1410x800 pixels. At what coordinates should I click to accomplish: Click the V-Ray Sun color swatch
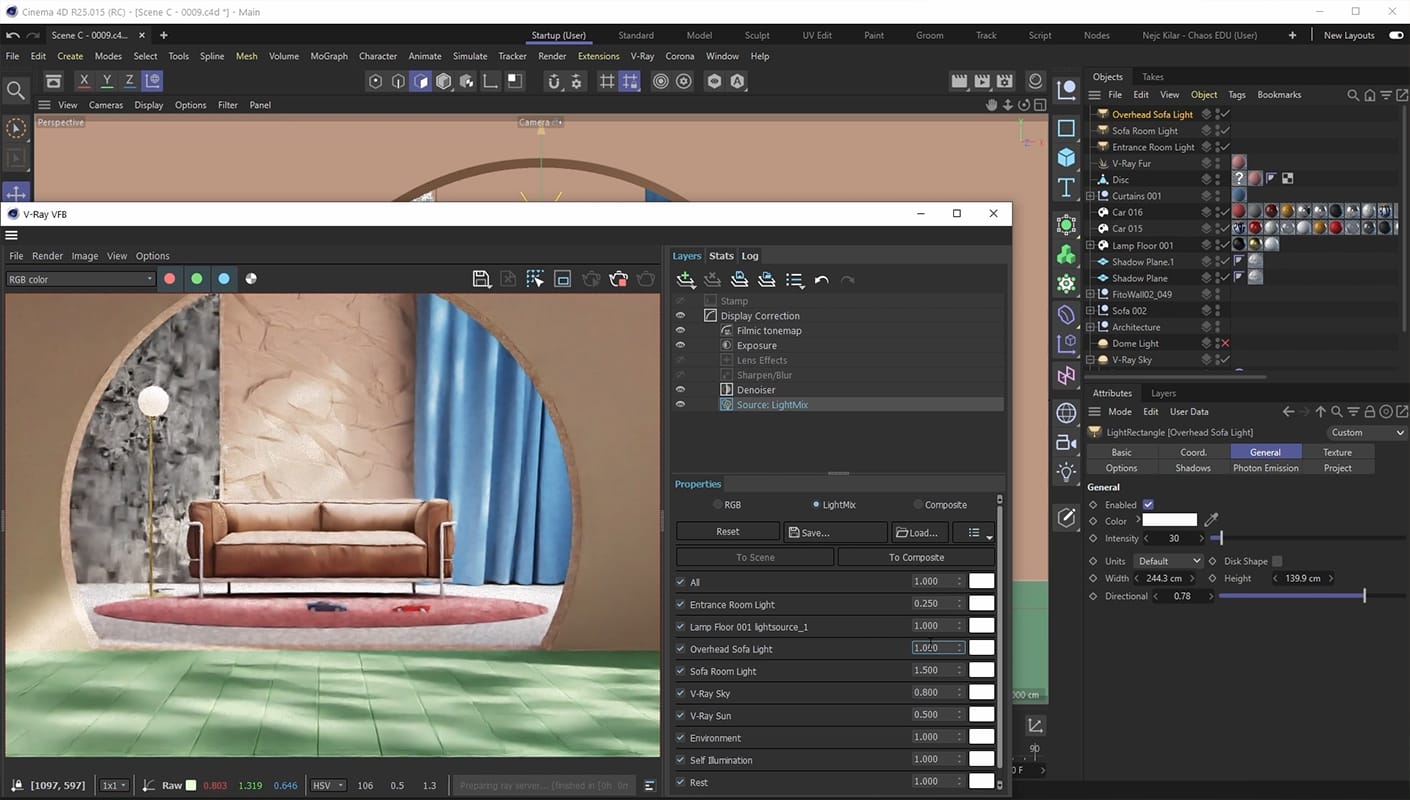(x=981, y=715)
